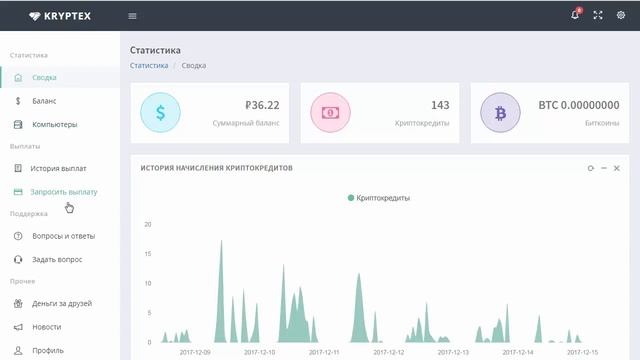Open the notifications bell
The height and width of the screenshot is (360, 640).
click(575, 15)
